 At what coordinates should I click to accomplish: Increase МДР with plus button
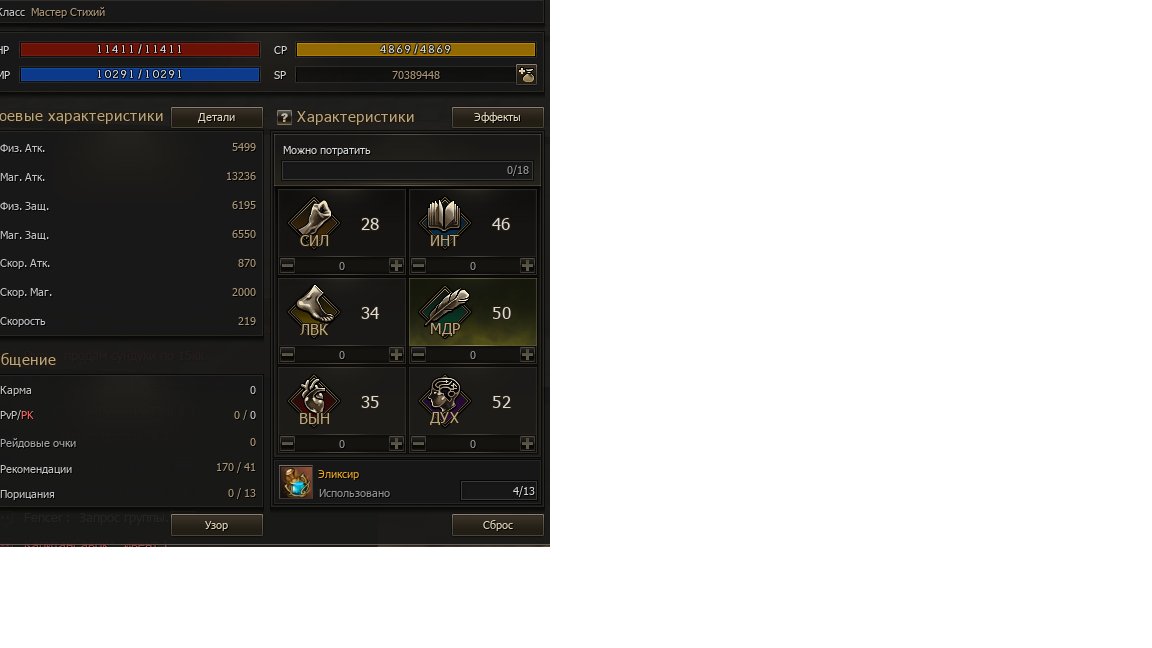[527, 354]
